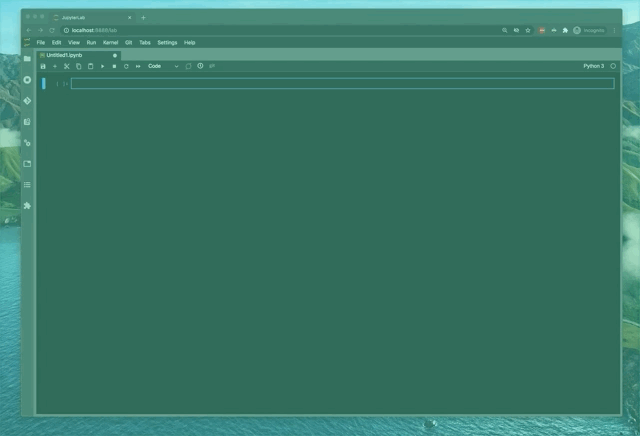Run the selected cell with play icon
The width and height of the screenshot is (640, 436).
click(x=102, y=66)
